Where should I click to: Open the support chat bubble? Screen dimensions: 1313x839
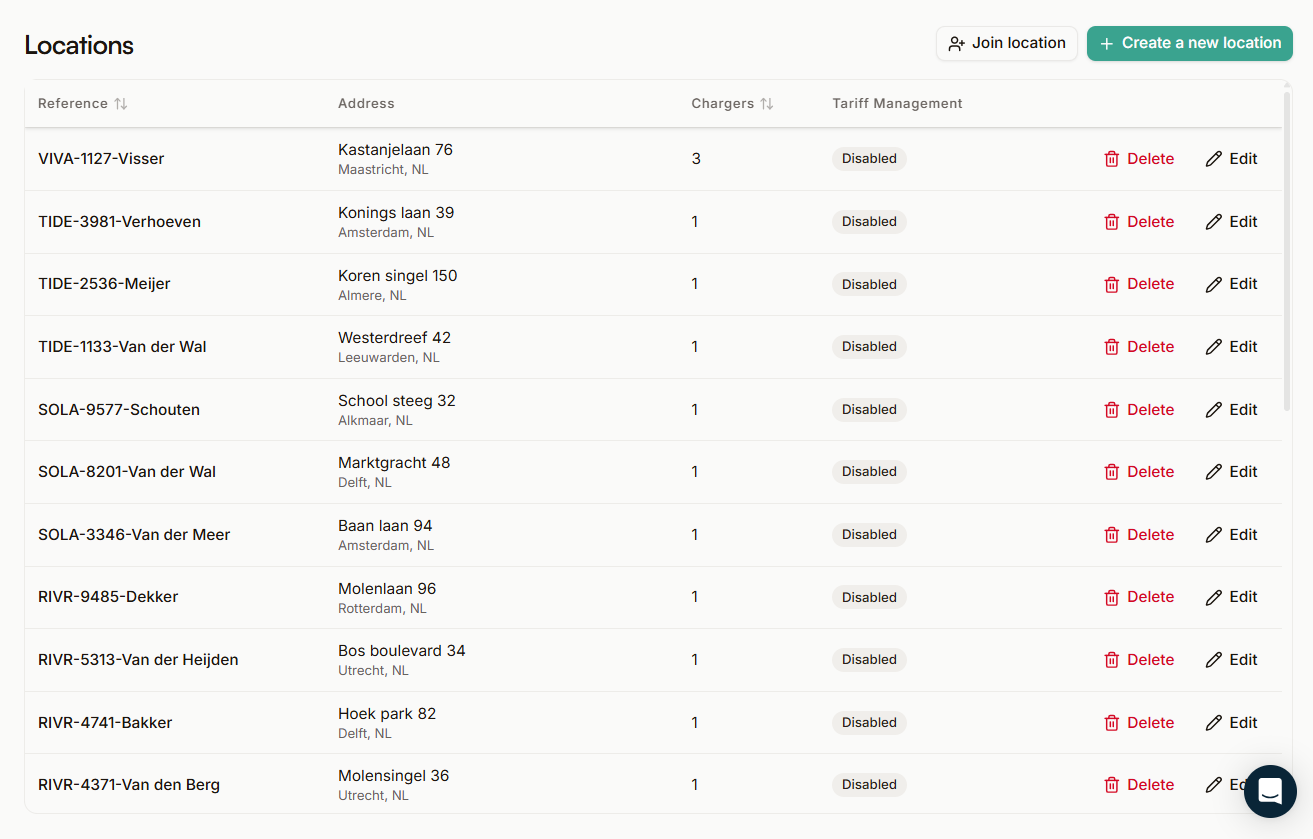[x=1270, y=791]
